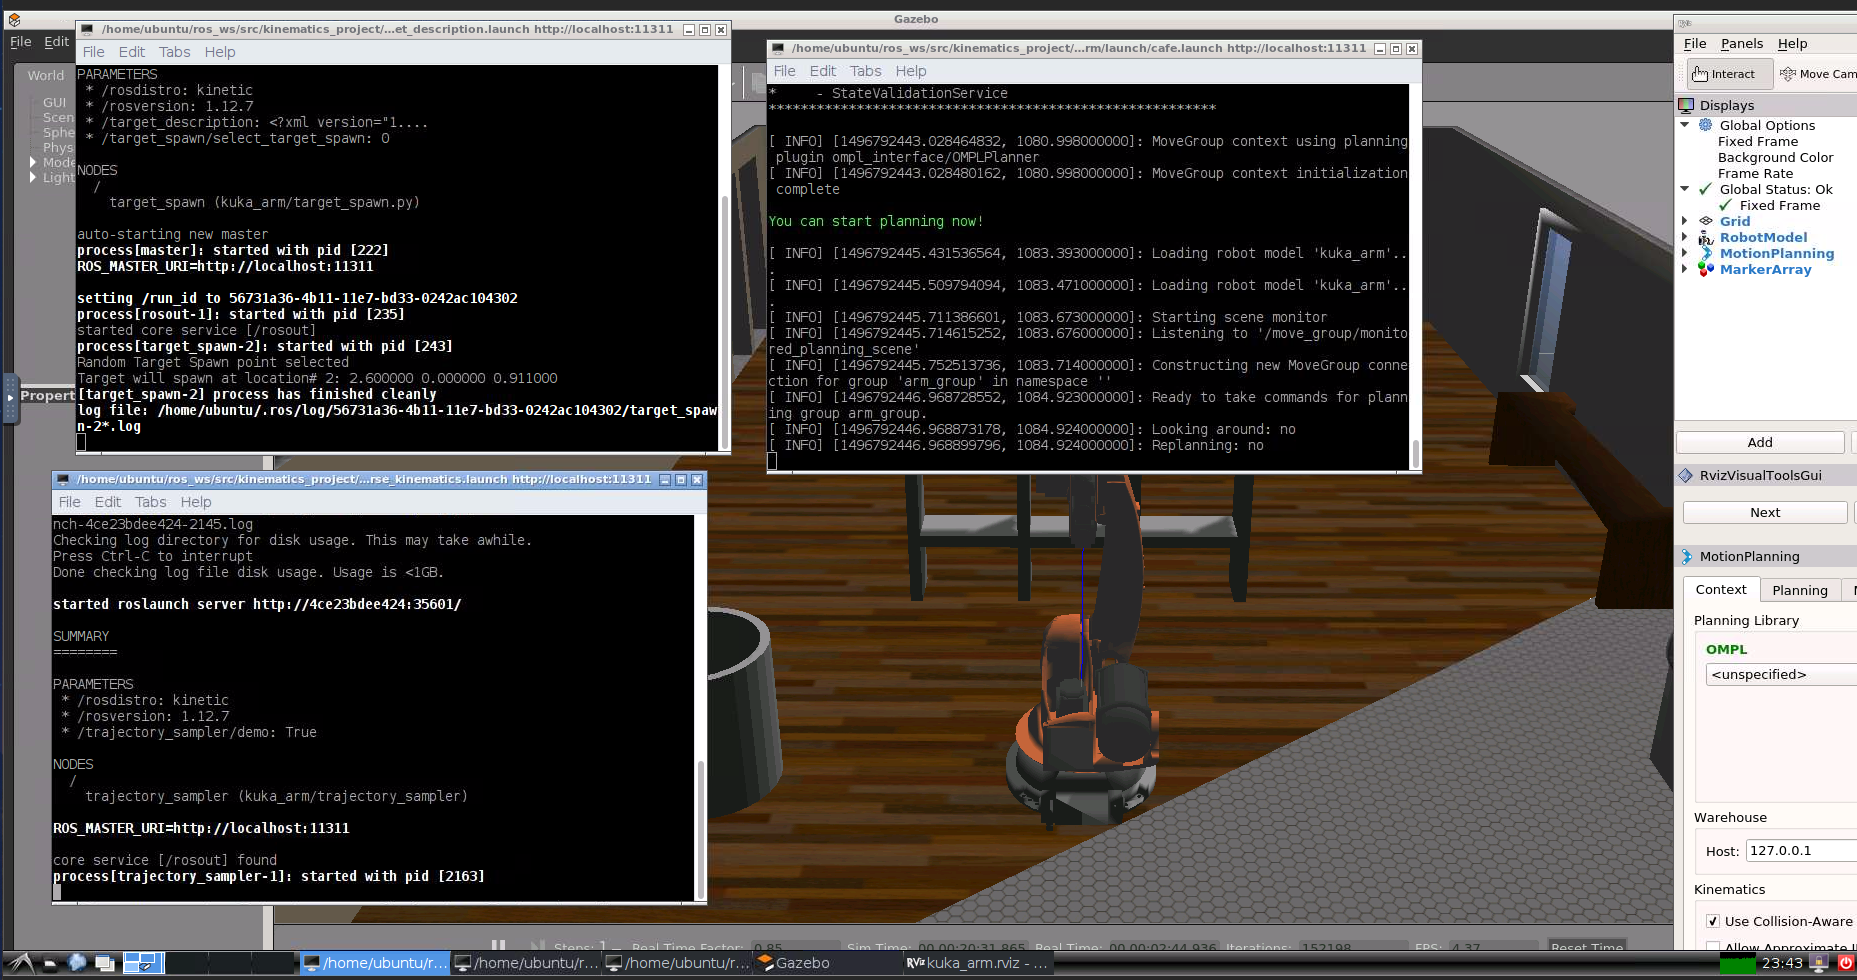Open File menu in cafe.launch terminal
This screenshot has height=980, width=1857.
point(785,71)
